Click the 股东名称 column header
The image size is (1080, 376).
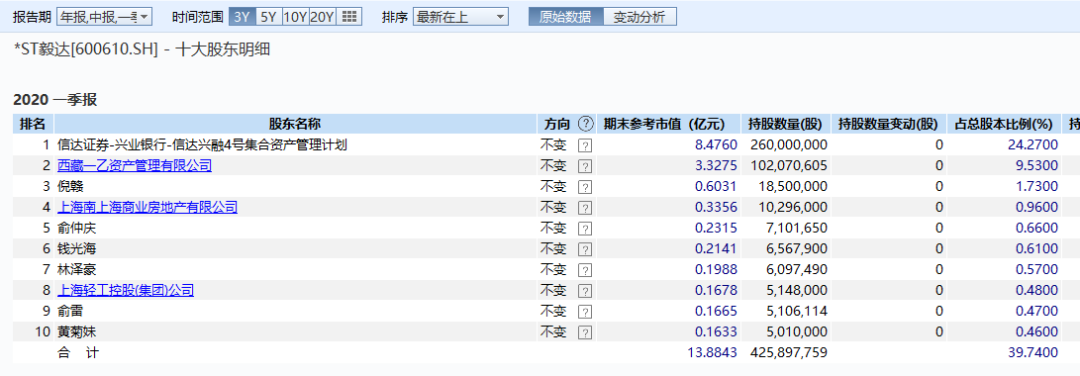(x=295, y=124)
